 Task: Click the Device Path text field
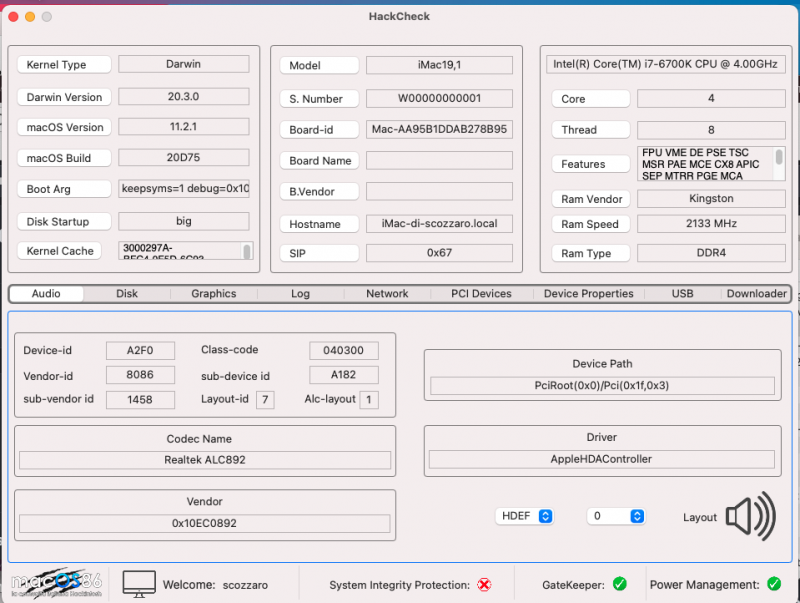tap(602, 386)
